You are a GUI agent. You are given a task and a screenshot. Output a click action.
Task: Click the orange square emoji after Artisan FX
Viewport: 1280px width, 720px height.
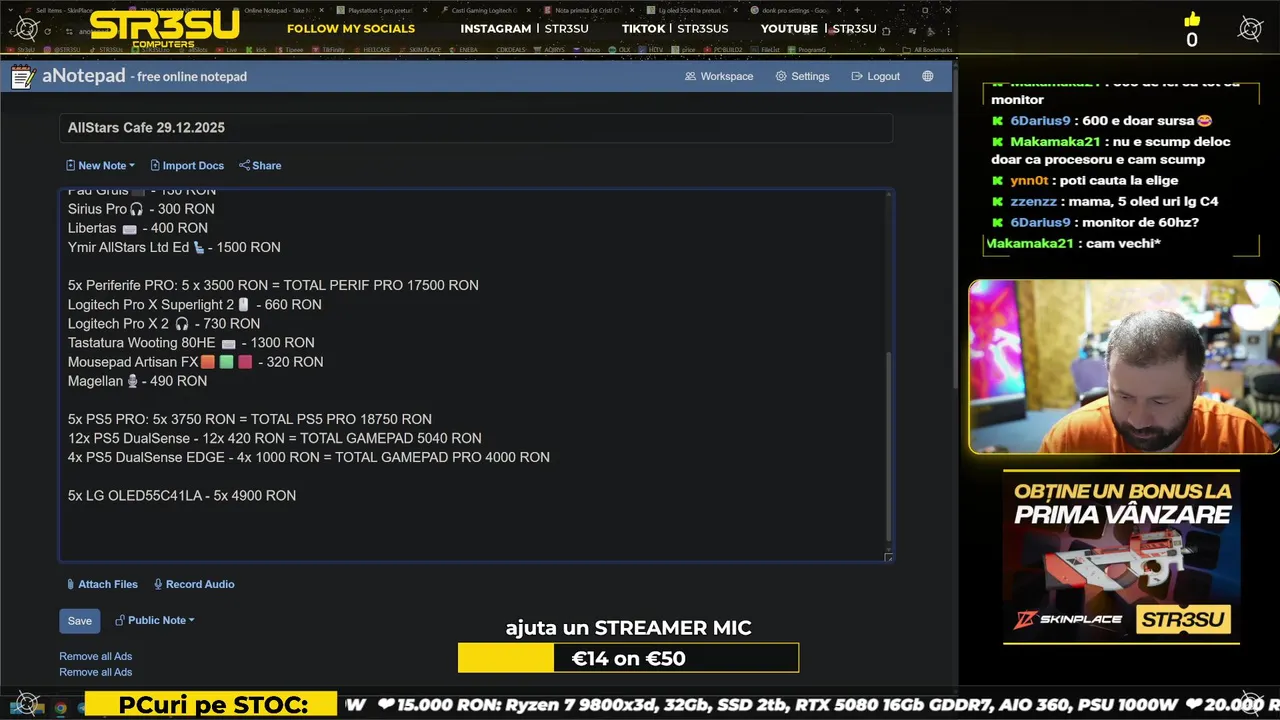(208, 363)
